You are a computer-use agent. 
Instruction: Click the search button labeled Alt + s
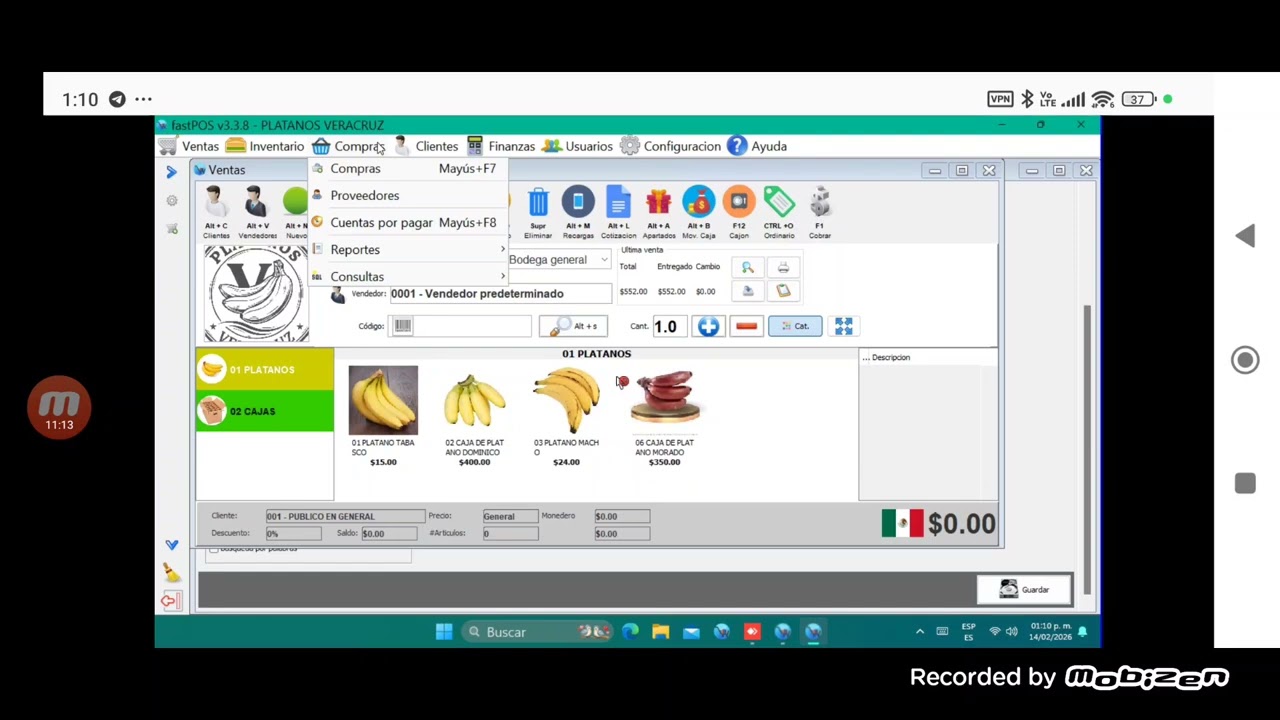point(573,326)
